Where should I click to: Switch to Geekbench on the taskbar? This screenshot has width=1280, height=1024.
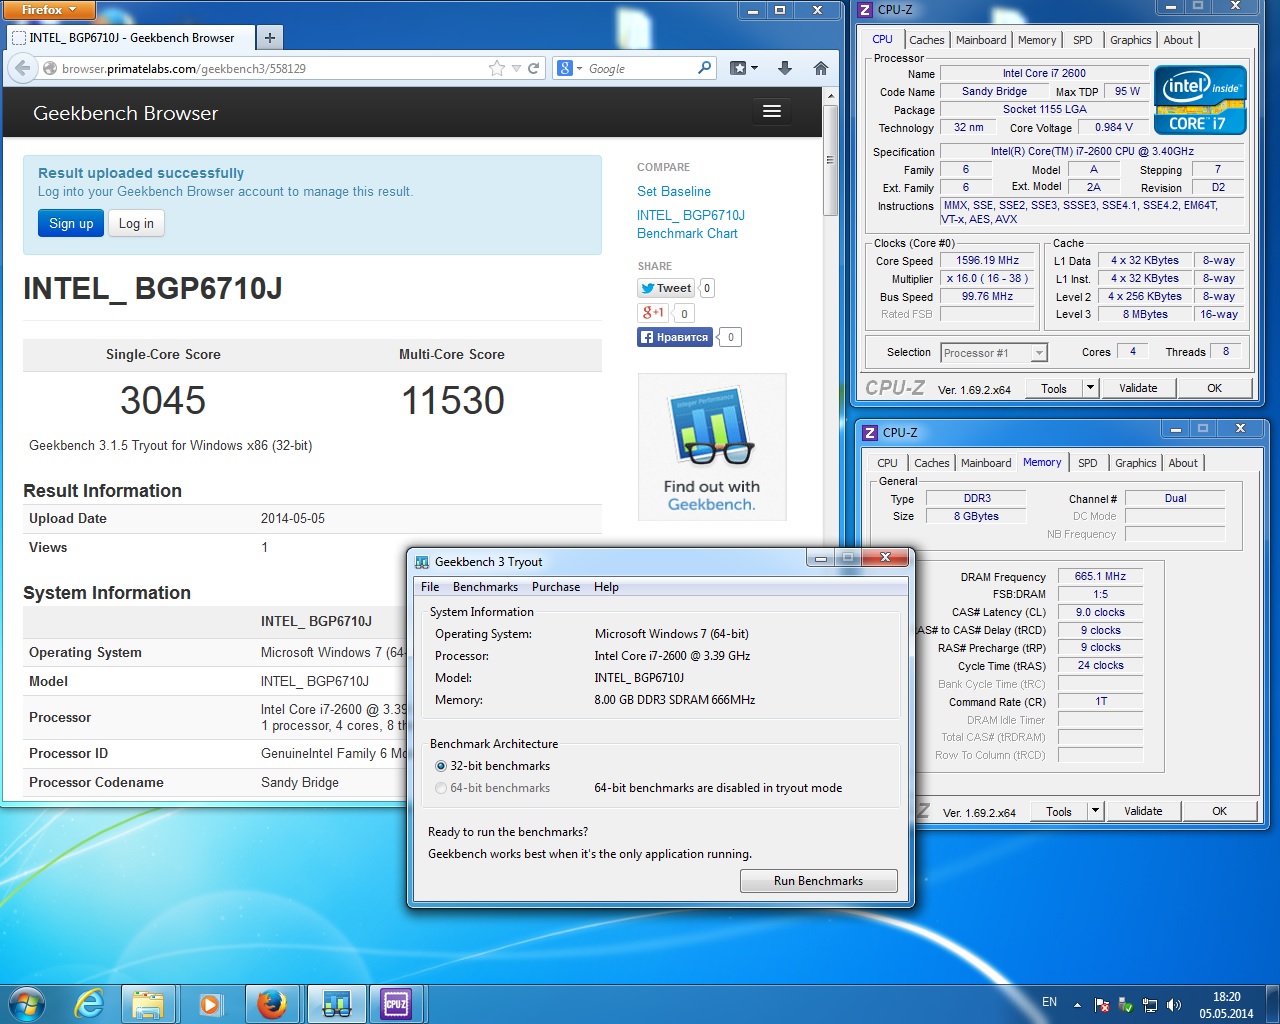(x=336, y=1004)
